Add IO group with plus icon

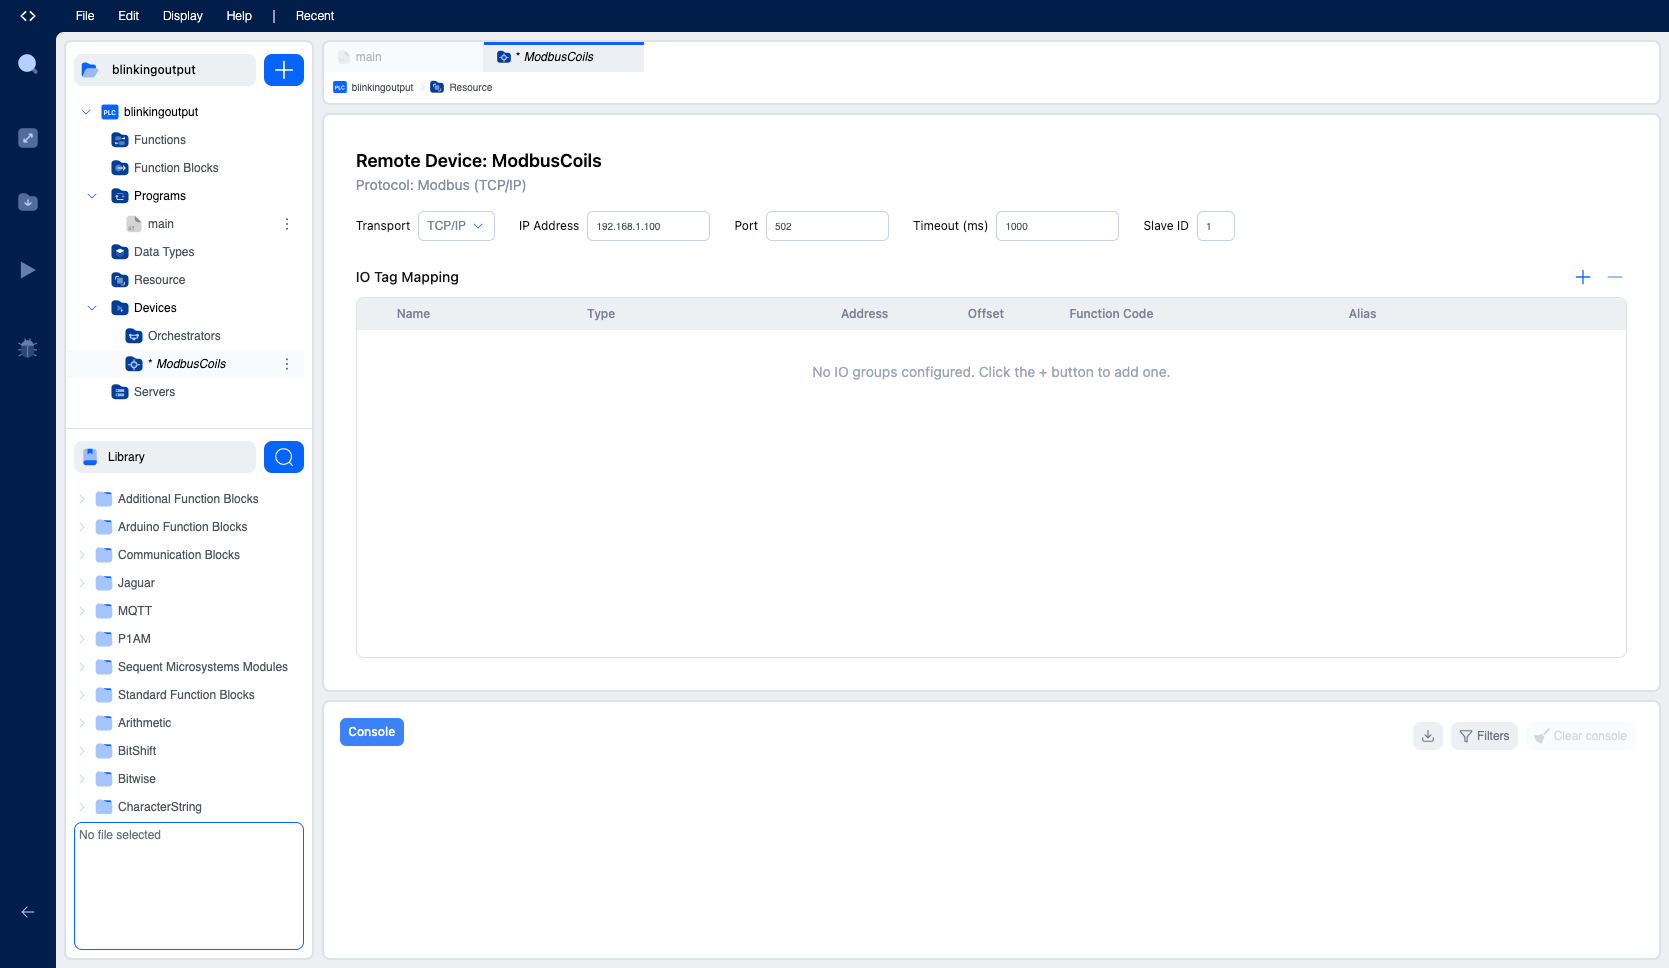(x=1583, y=277)
